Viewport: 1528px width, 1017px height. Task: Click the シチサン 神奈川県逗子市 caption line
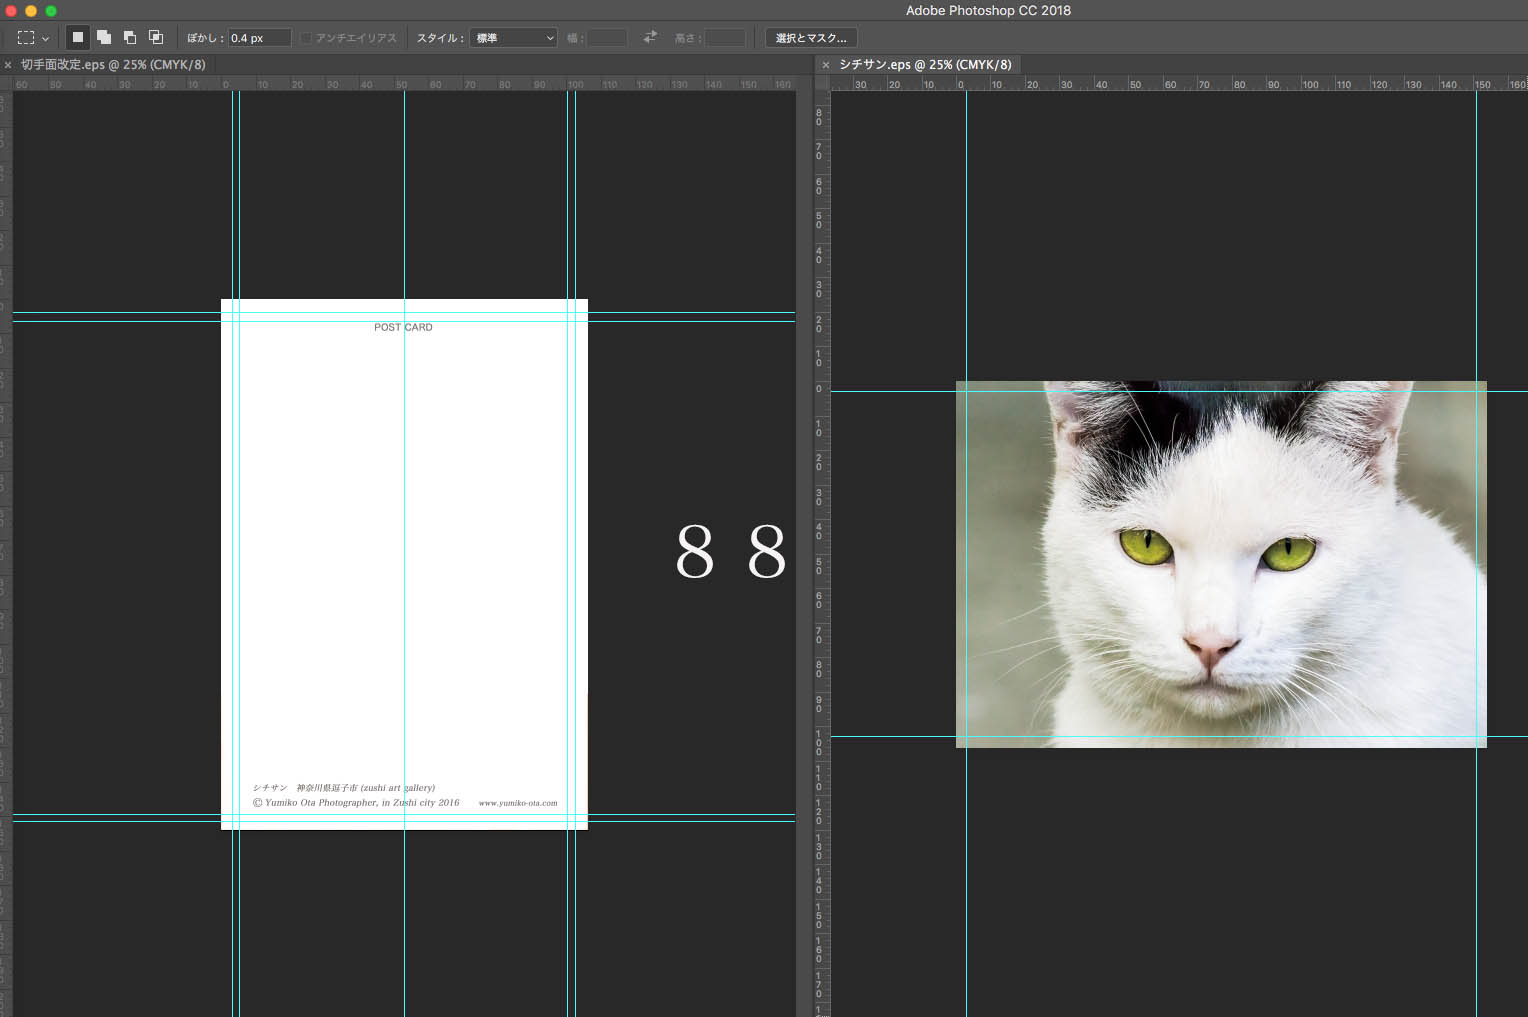[344, 788]
